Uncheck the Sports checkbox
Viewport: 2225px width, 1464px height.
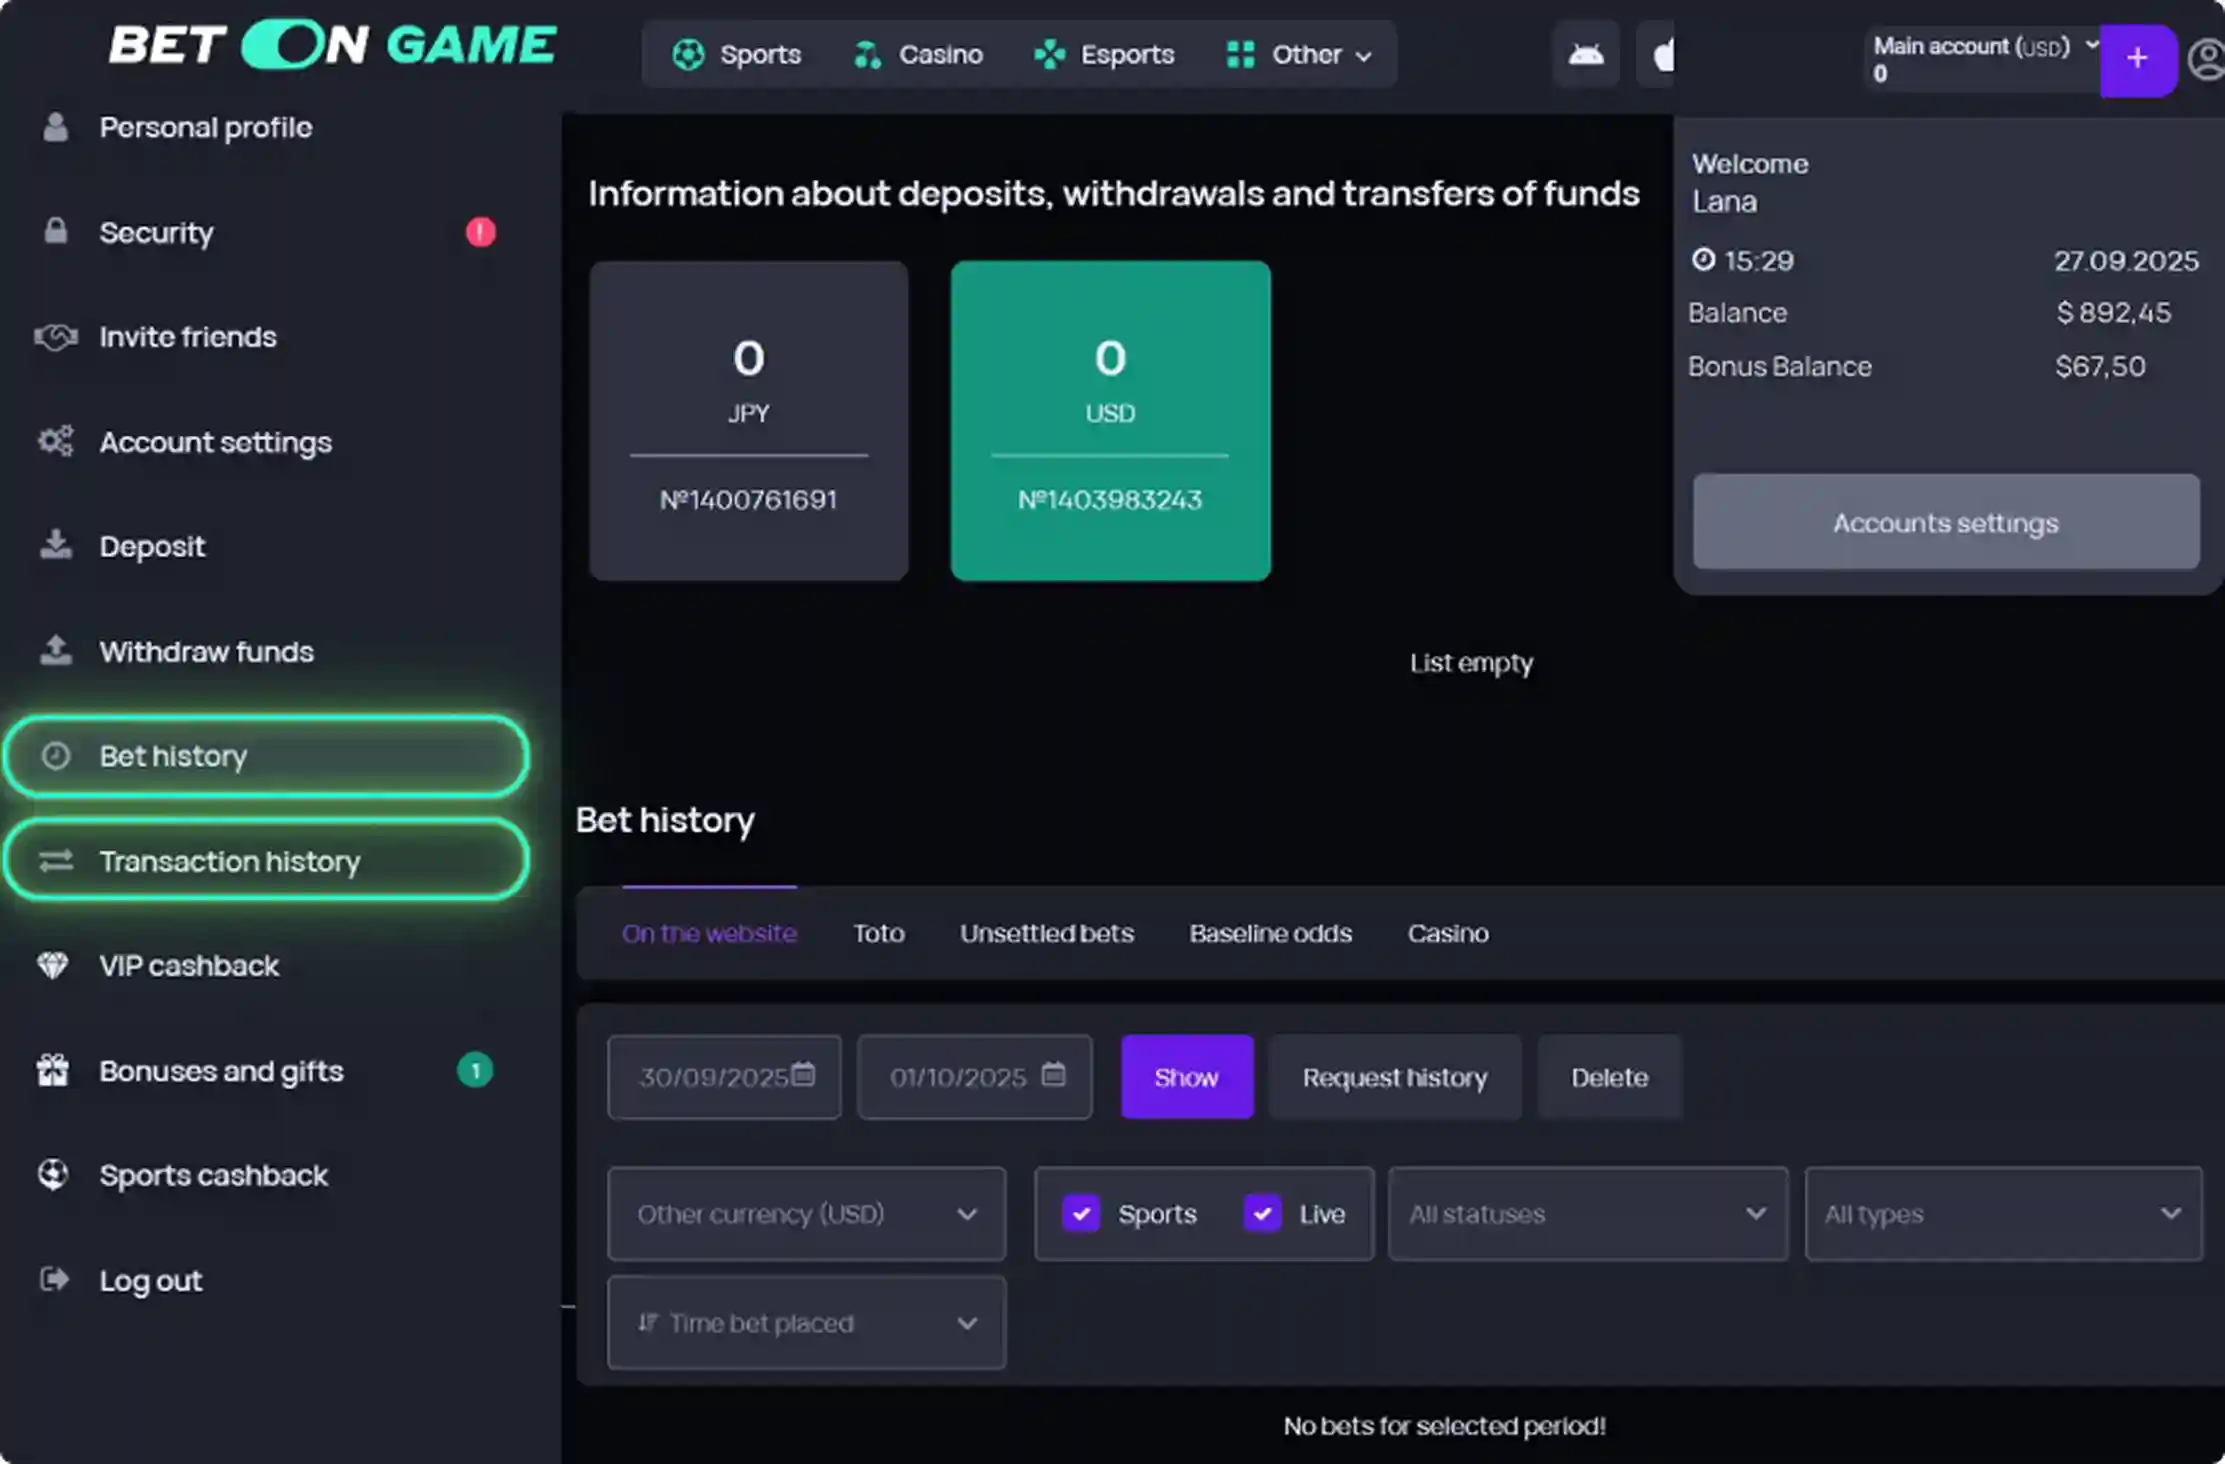1081,1214
